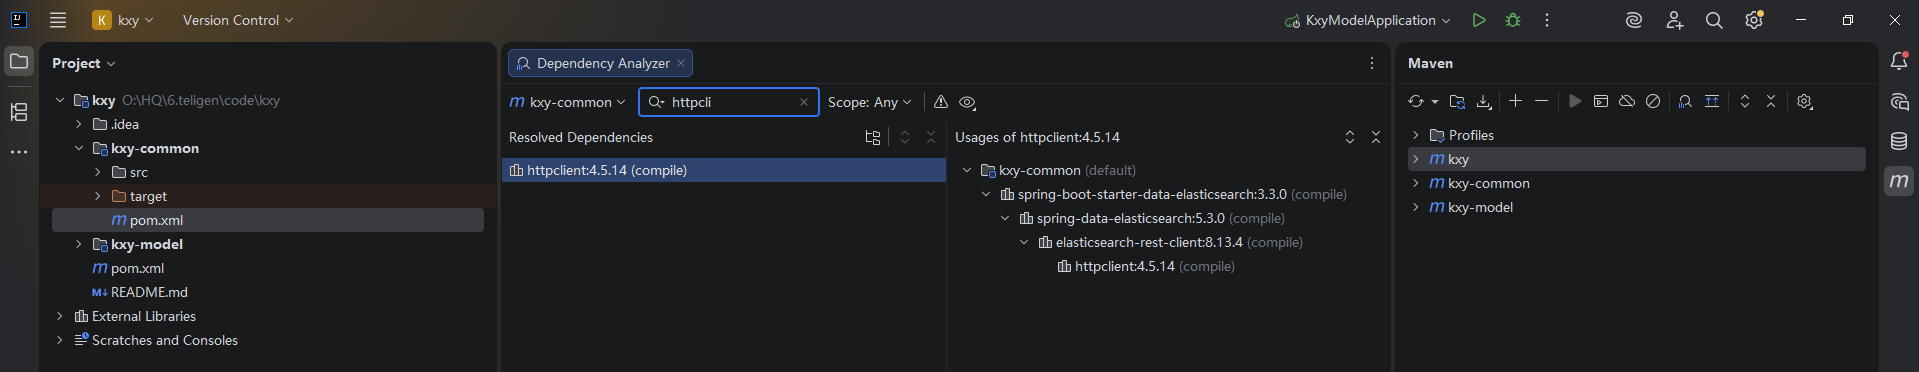Select httpclient:4.5.14 in Resolved Dependencies
Screen dimensions: 1919x372
click(x=724, y=170)
